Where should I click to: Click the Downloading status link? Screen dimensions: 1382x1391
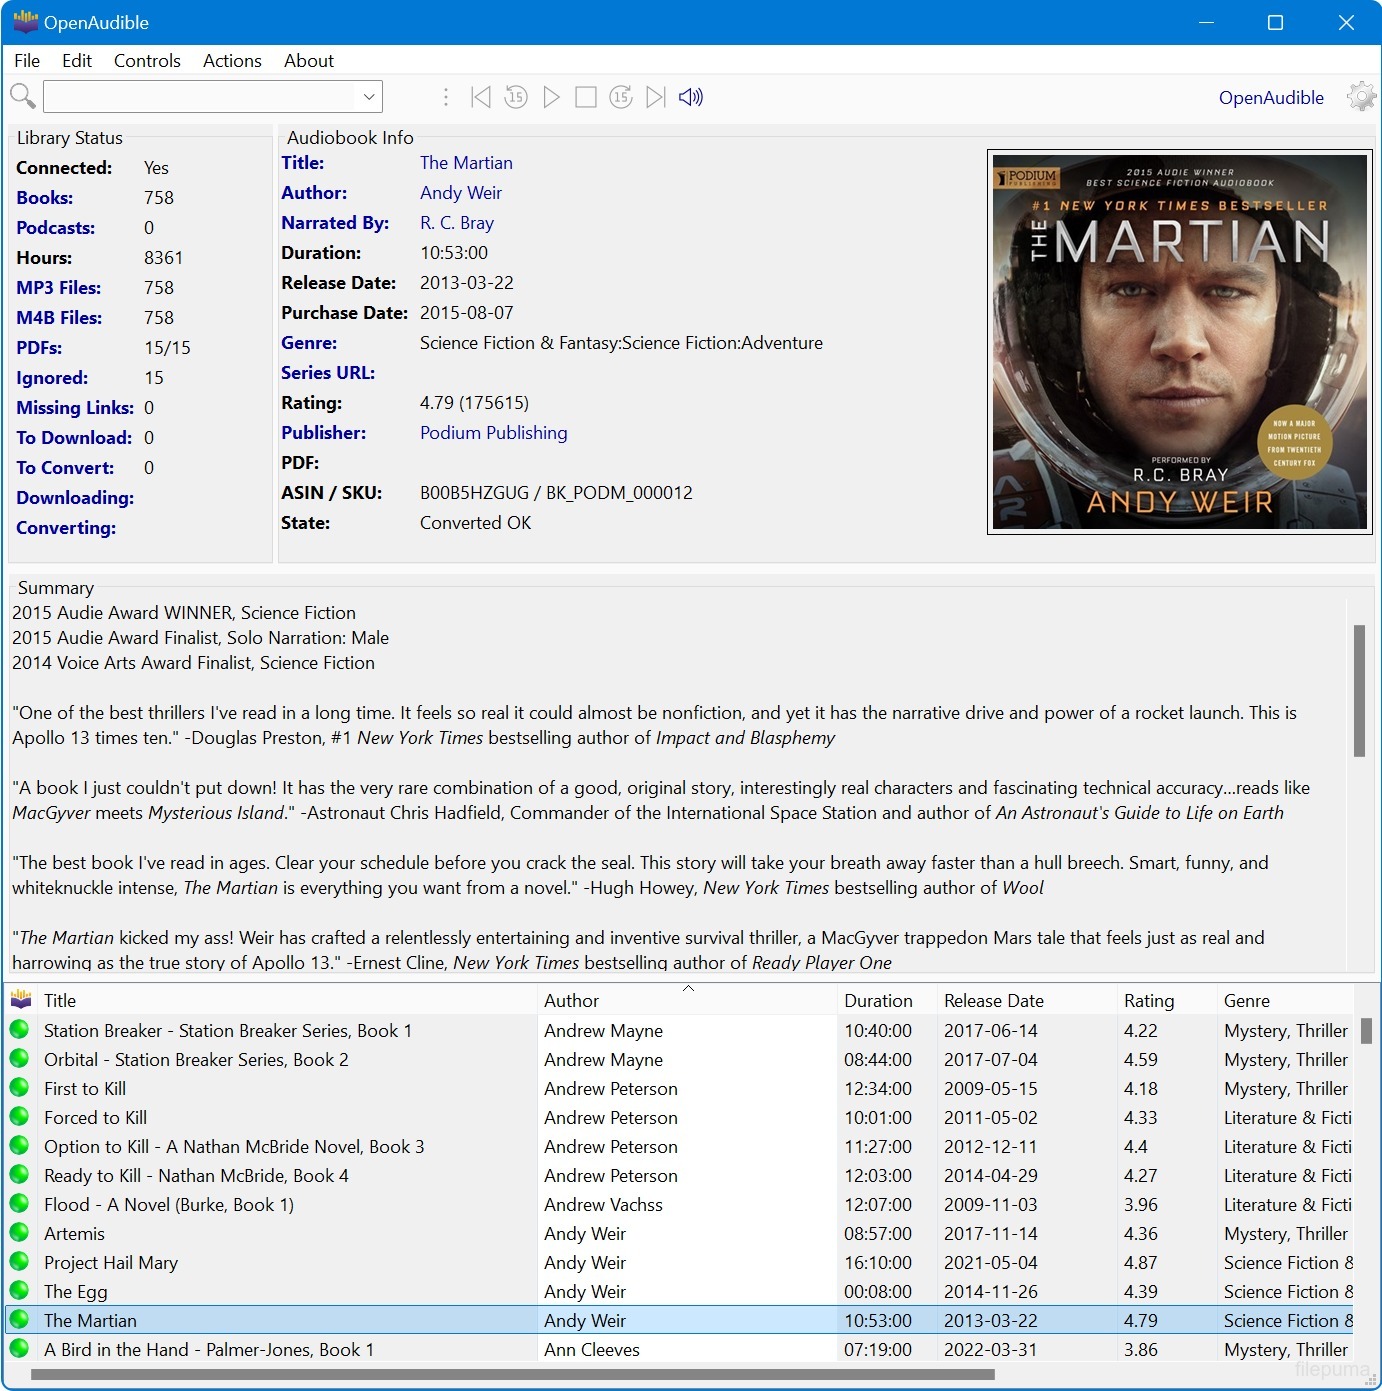coord(75,498)
